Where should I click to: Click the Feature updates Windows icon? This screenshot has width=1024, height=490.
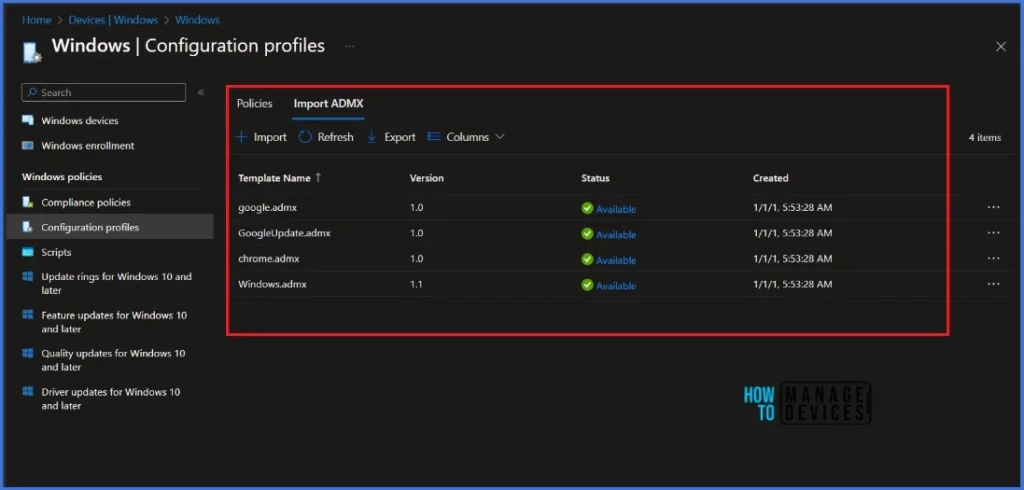27,316
